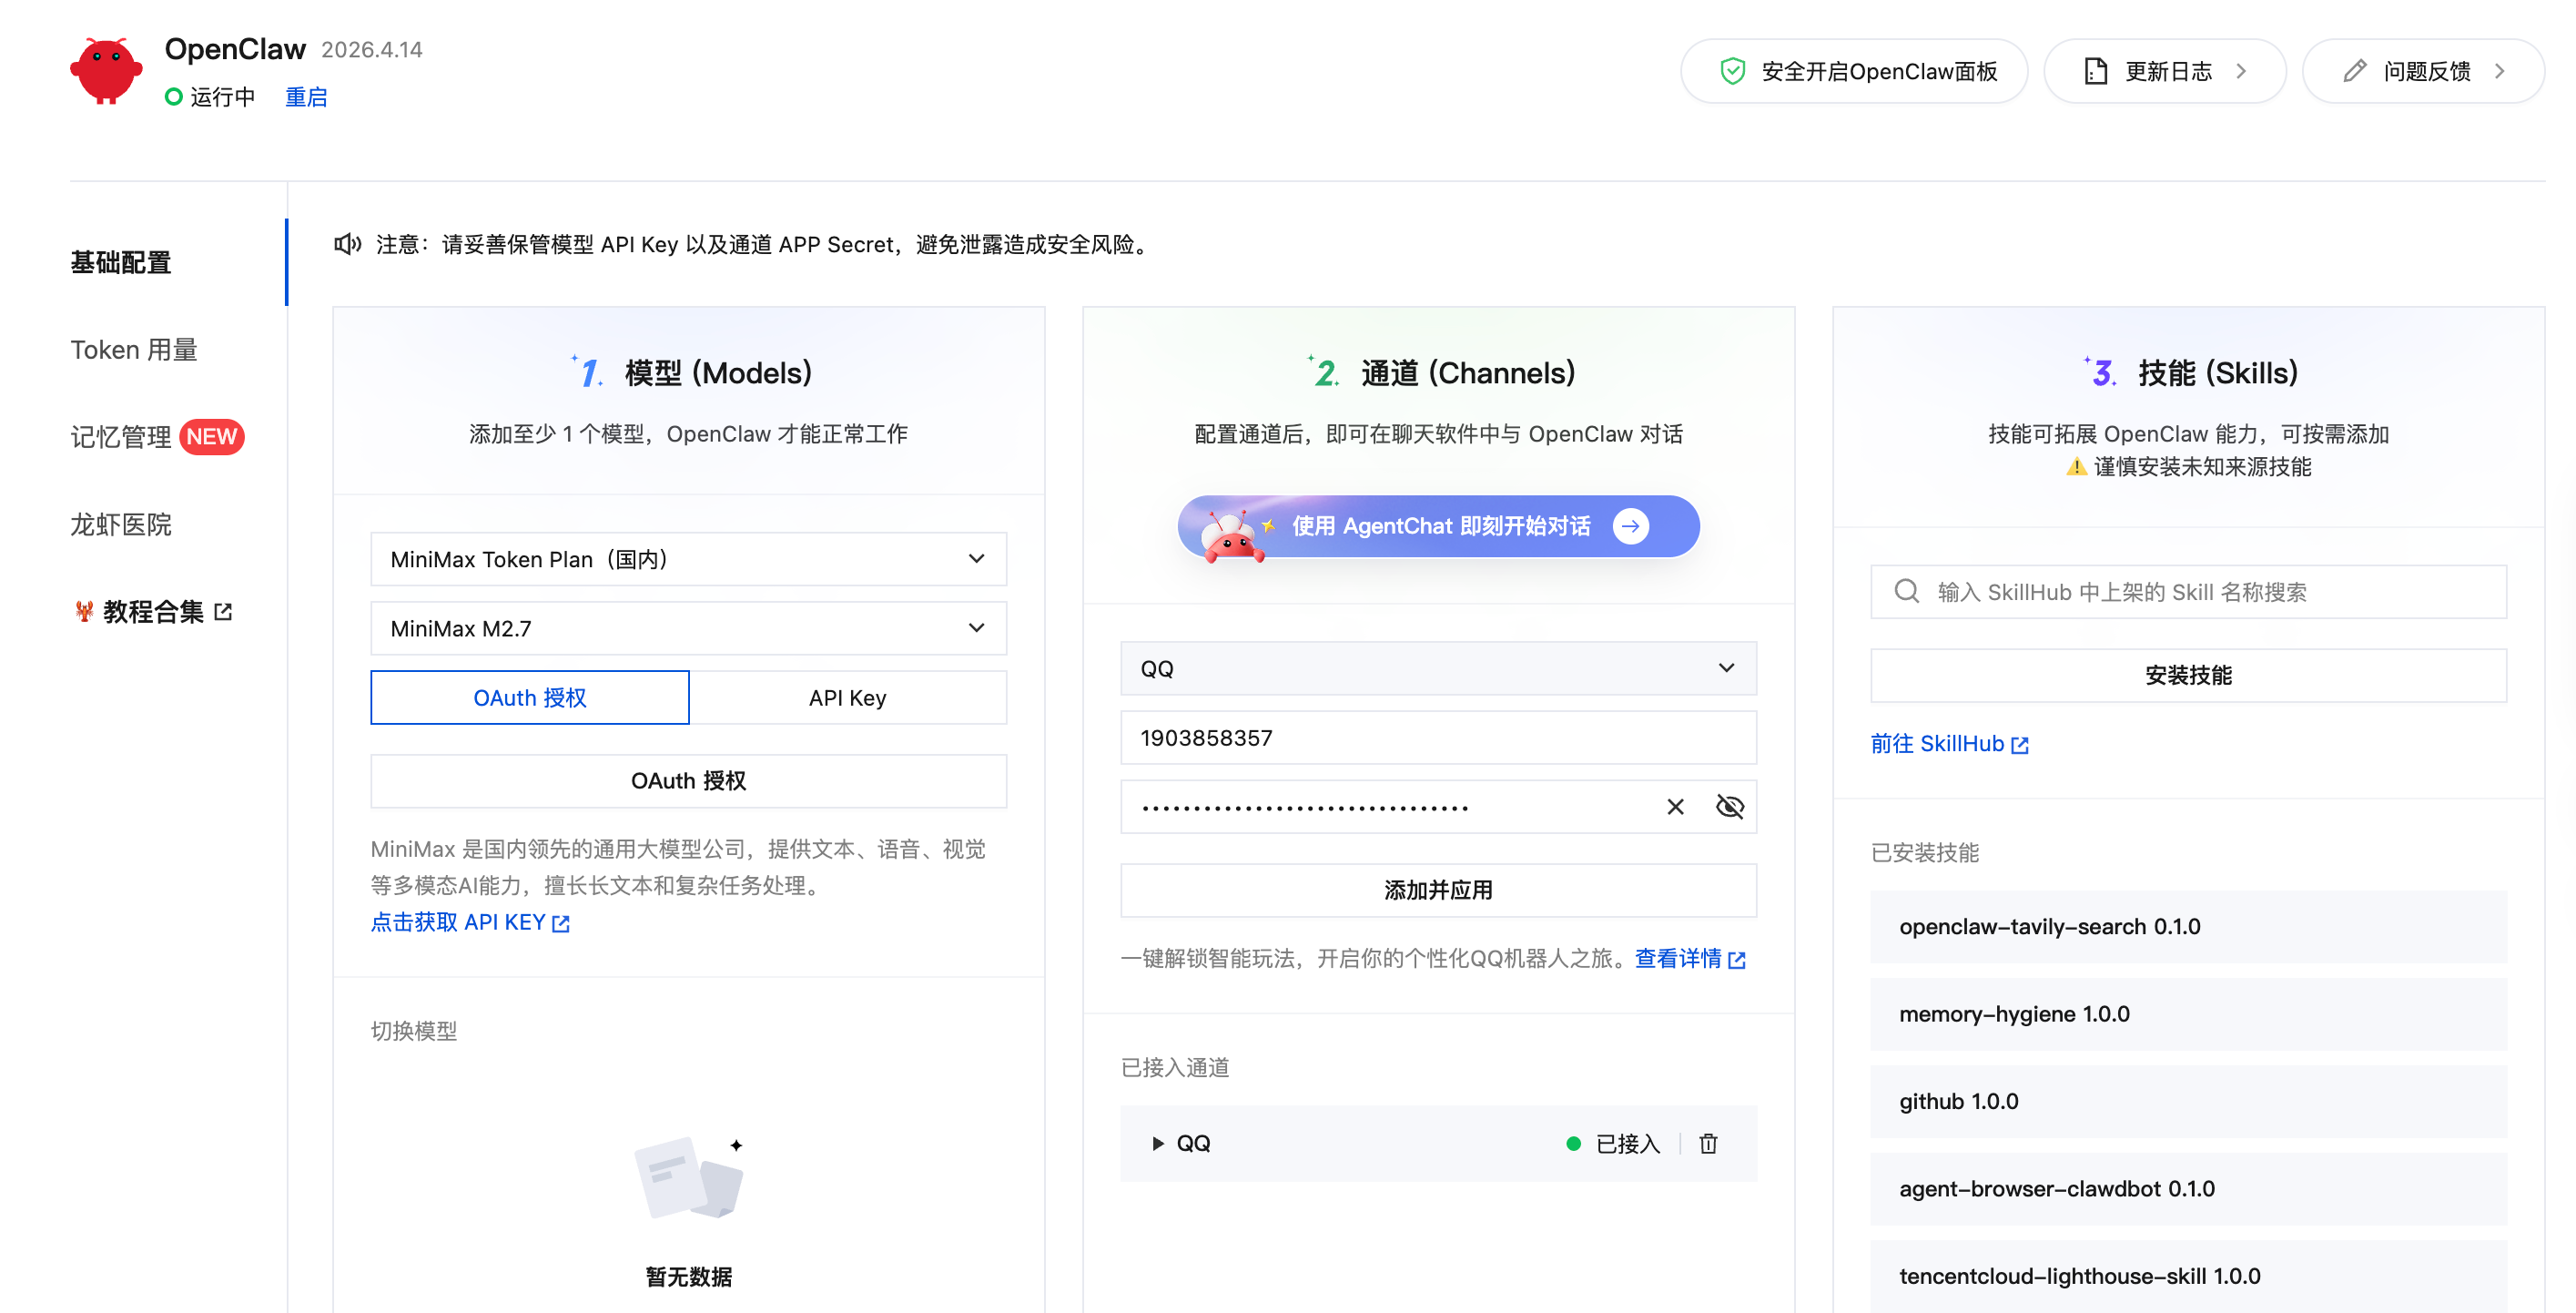Click the wide OAuth 授权 authorize button
2576x1313 pixels.
coord(688,780)
